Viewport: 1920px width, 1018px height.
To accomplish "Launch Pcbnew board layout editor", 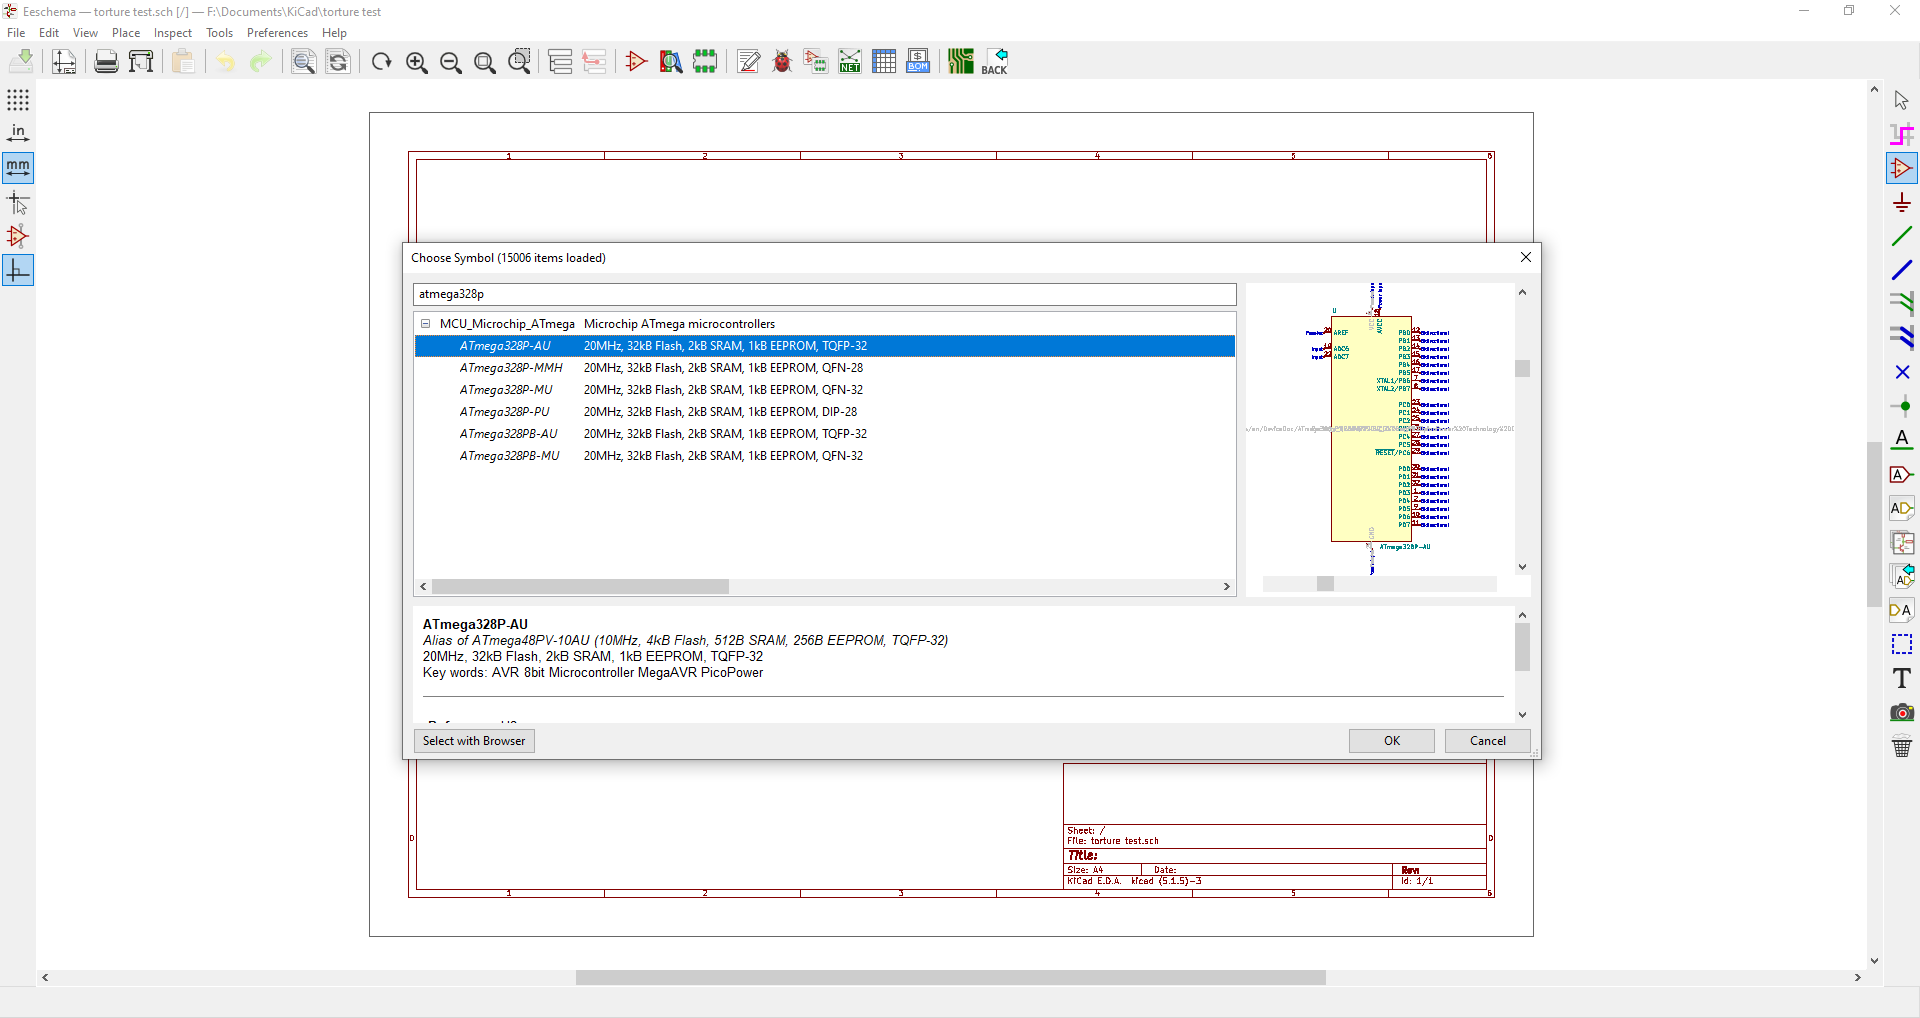I will [x=961, y=62].
